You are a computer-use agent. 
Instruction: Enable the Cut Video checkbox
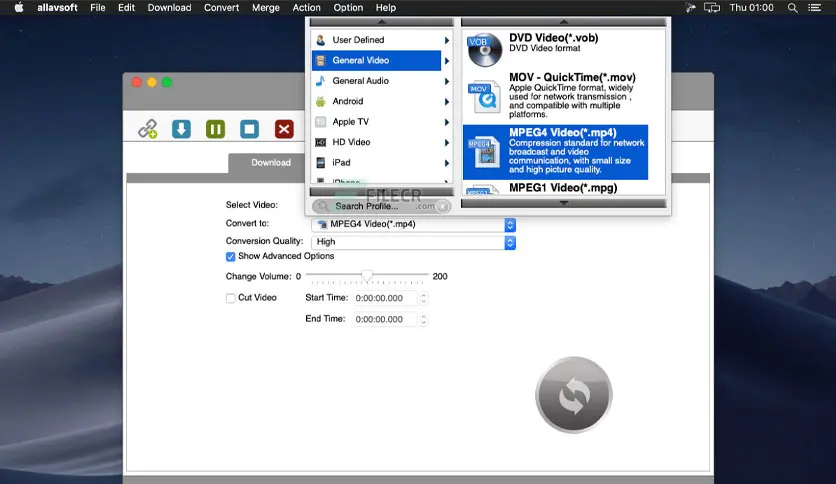pos(230,298)
